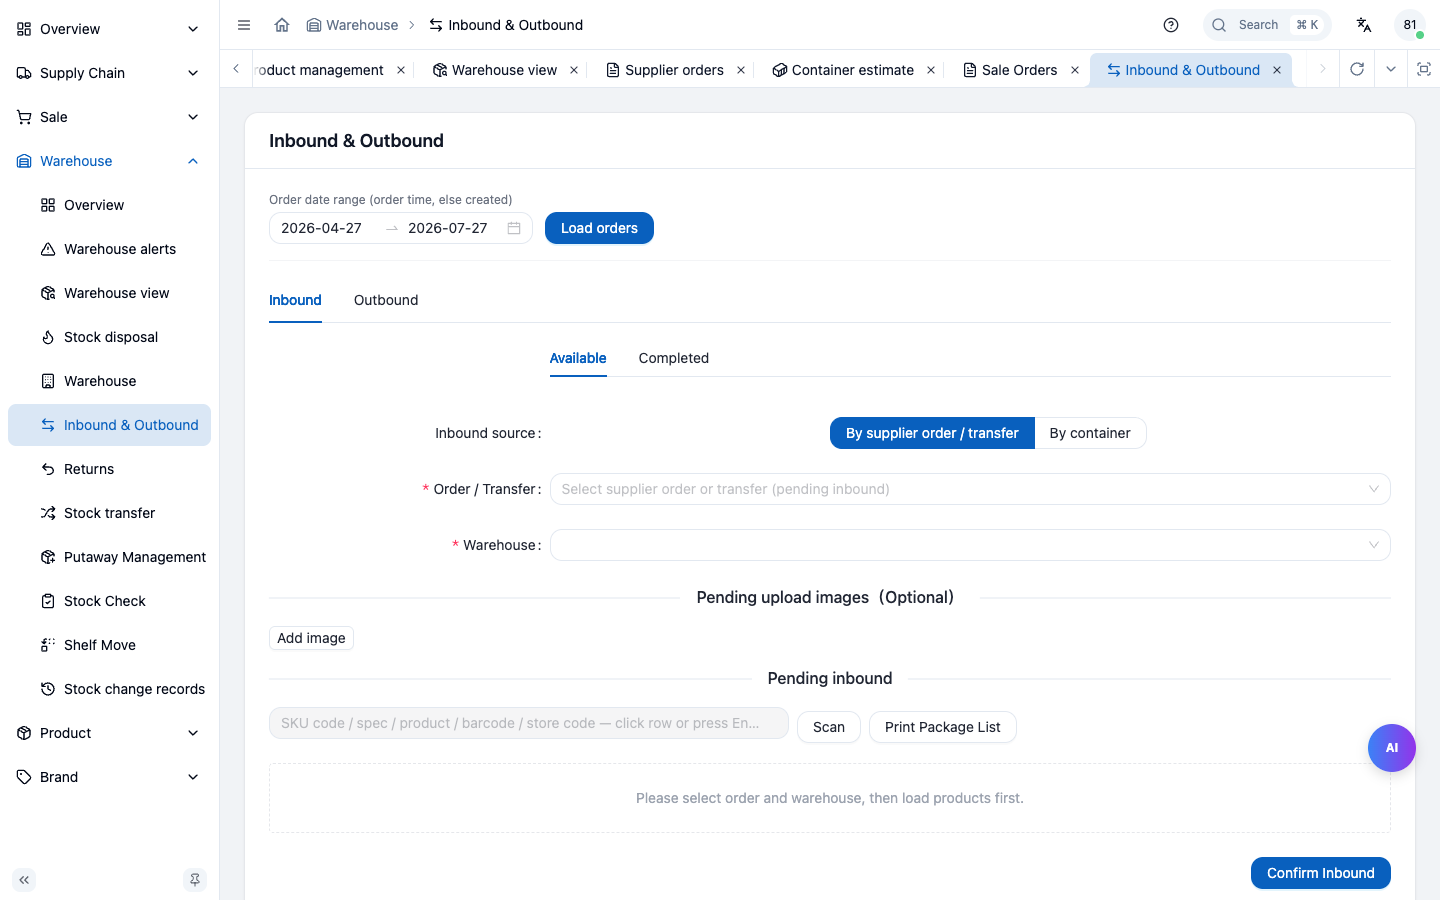1440x900 pixels.
Task: Click the Add image button
Action: 311,638
